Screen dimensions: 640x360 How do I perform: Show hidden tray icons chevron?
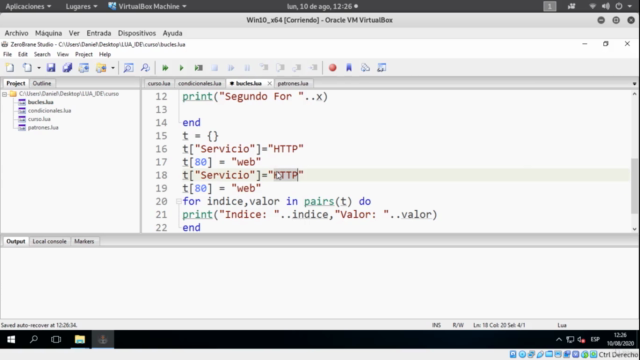coord(559,340)
